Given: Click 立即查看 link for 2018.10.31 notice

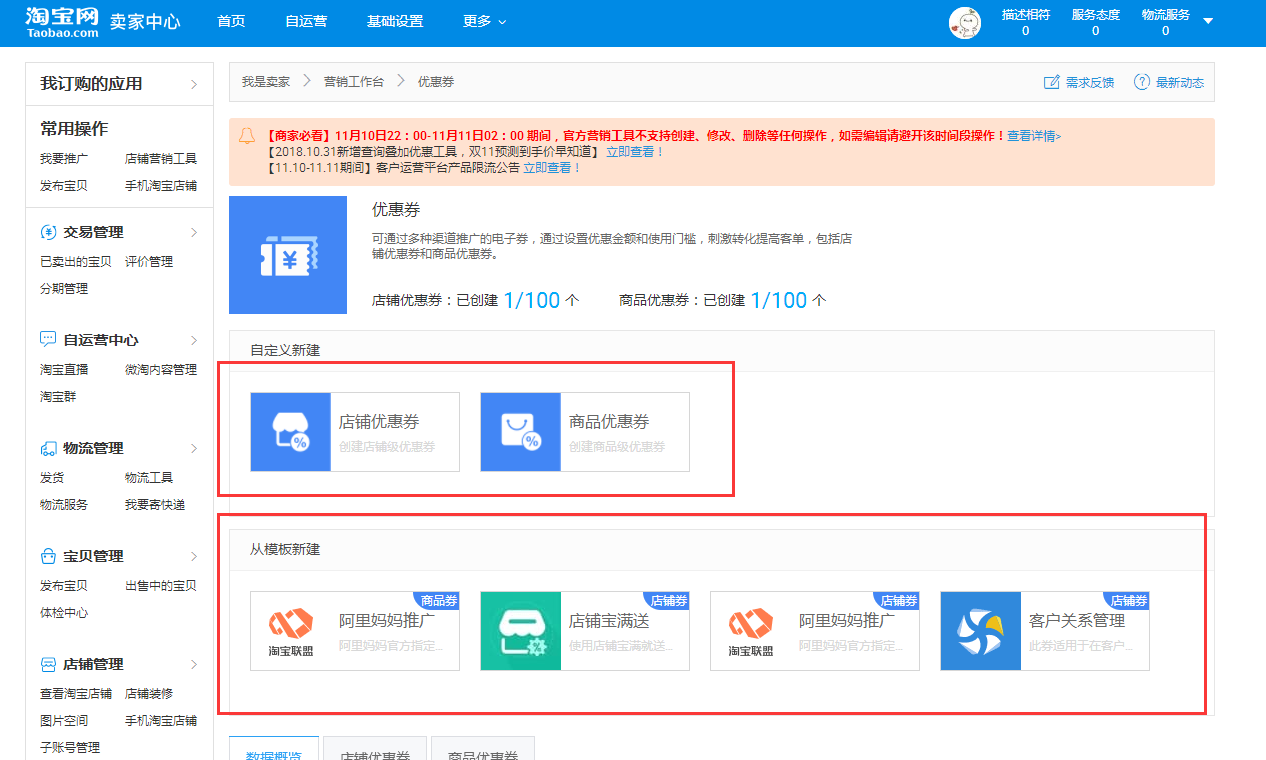Looking at the screenshot, I should click(635, 152).
